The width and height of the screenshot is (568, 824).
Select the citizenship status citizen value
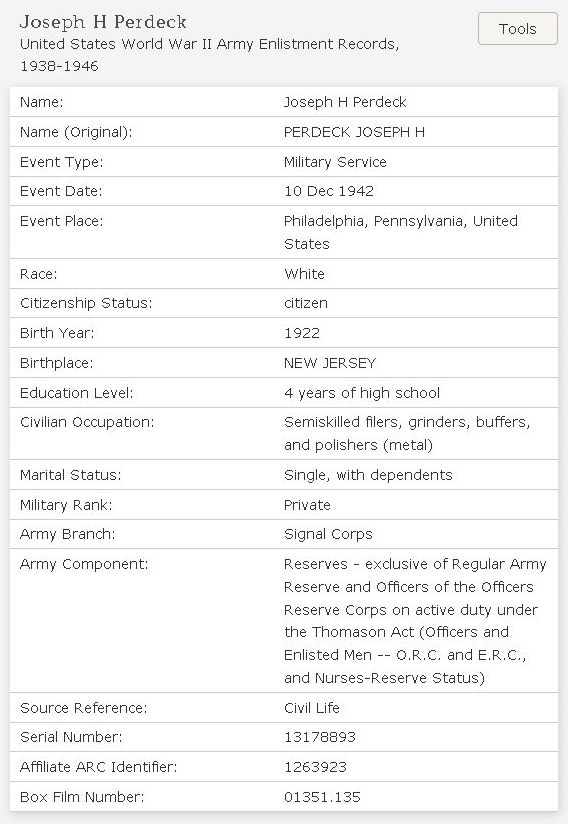coord(306,303)
